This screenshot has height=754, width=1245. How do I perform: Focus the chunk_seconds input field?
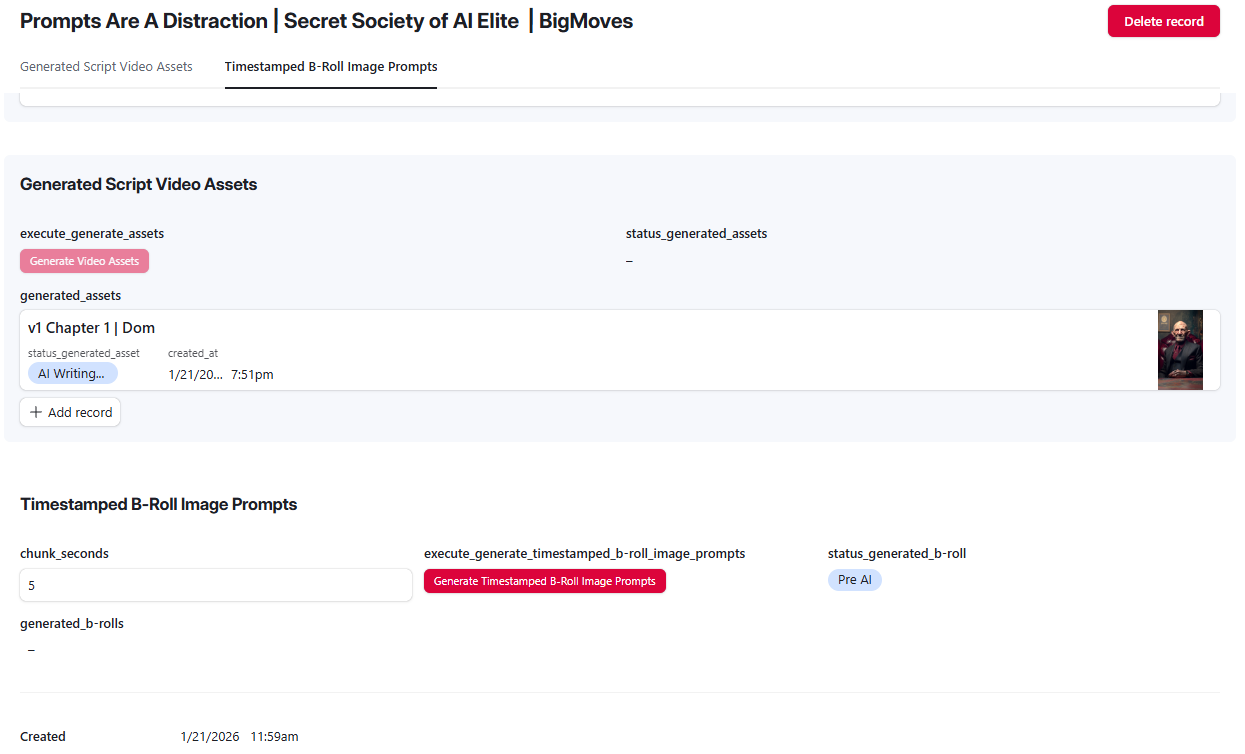(216, 585)
